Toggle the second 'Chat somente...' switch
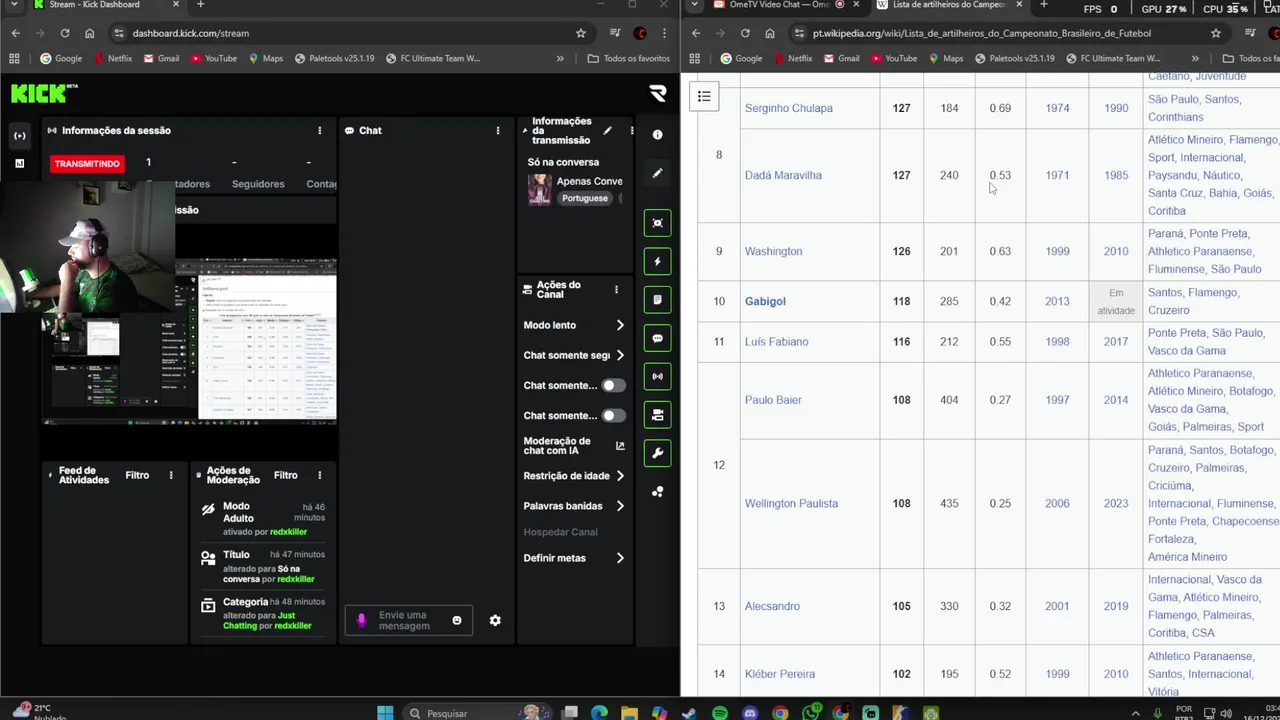The height and width of the screenshot is (720, 1280). pyautogui.click(x=612, y=415)
